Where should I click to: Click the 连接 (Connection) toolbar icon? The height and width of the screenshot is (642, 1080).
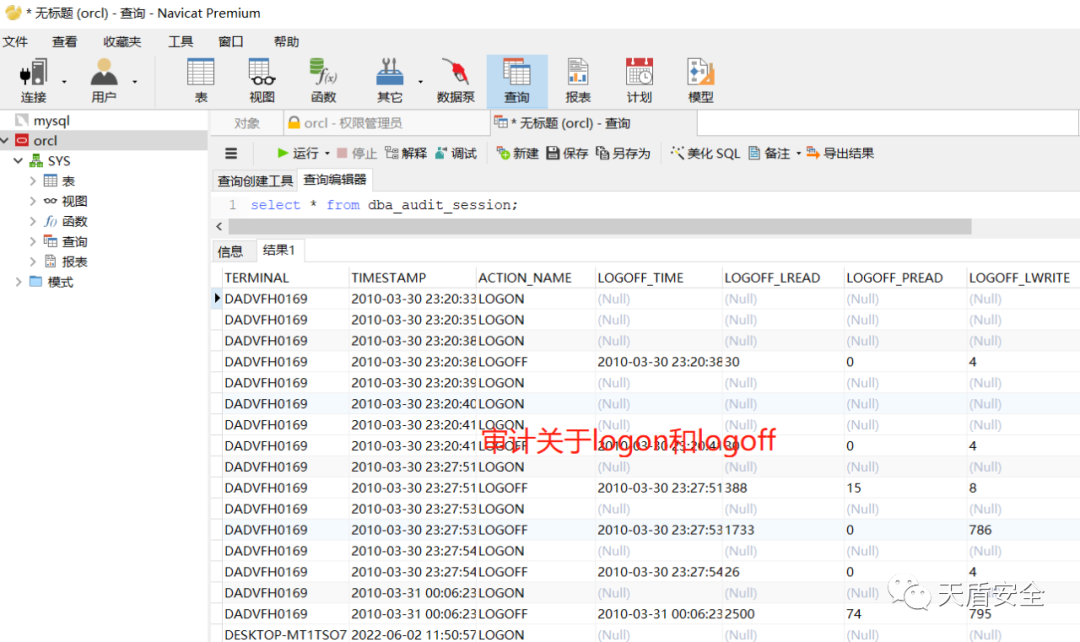click(x=34, y=80)
